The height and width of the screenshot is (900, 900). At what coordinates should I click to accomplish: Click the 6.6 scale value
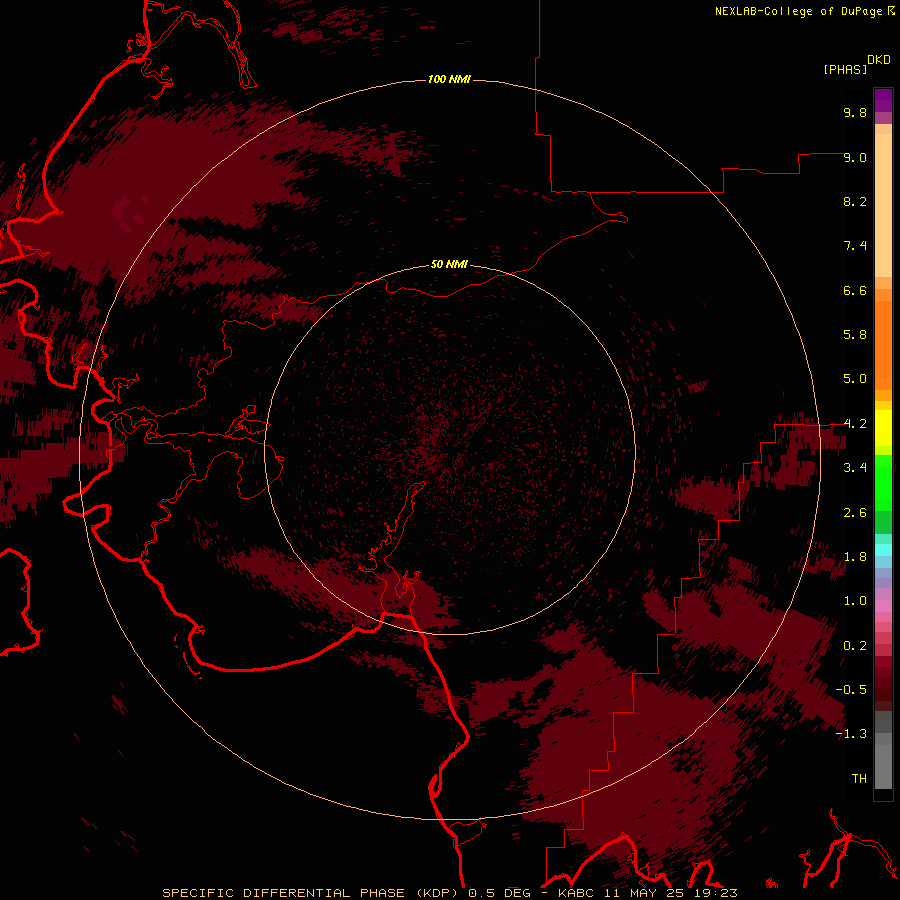coord(855,290)
